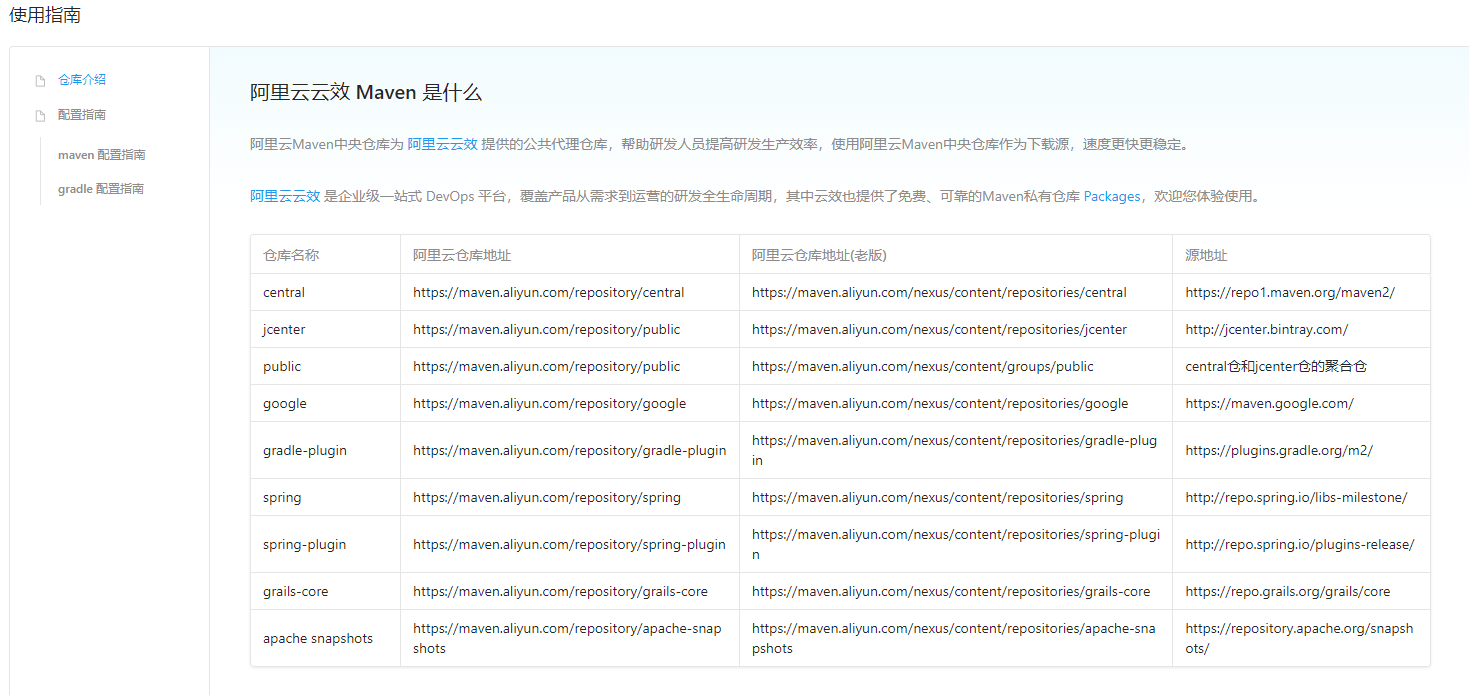Click the 仓库名称 column header
This screenshot has width=1469, height=695.
(291, 255)
